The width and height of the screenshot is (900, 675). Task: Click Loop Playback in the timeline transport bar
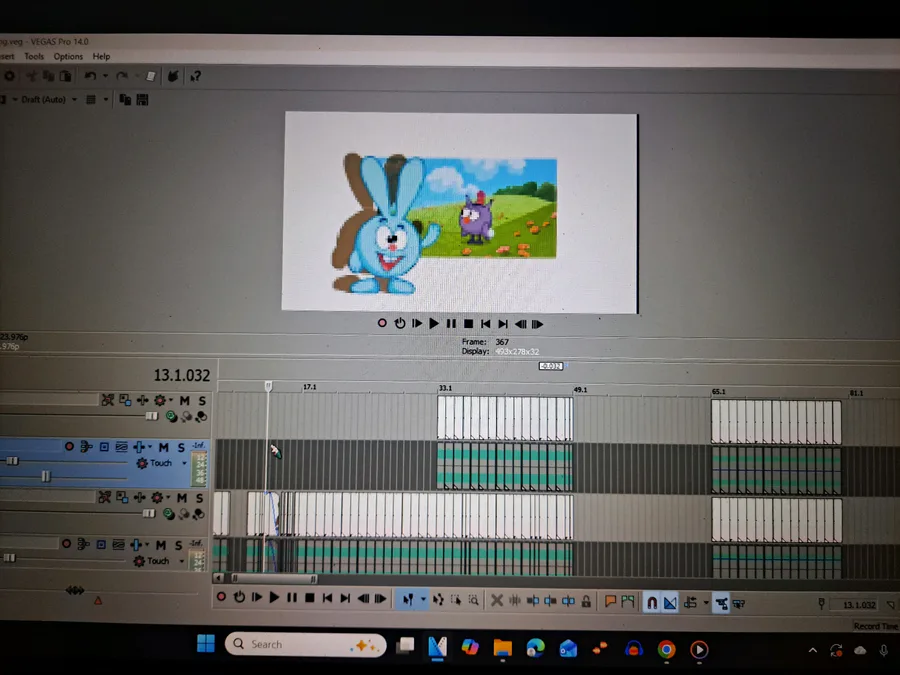click(239, 597)
